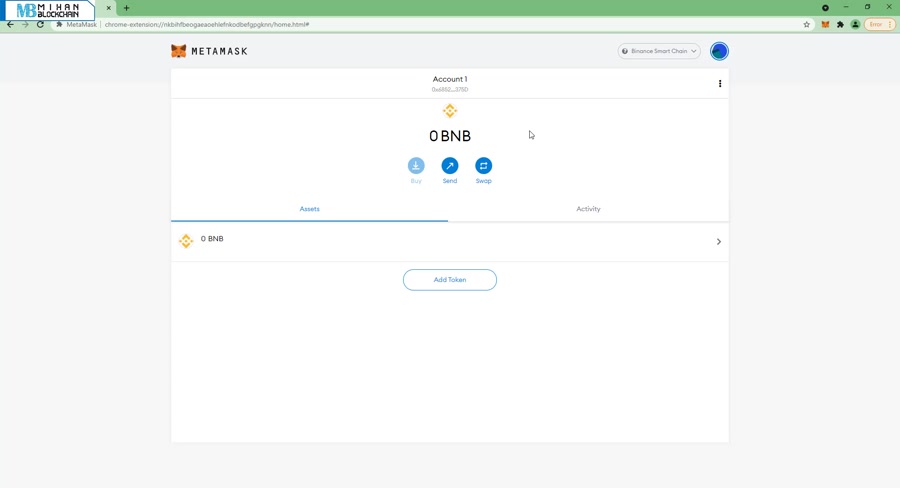
Task: Switch to the Assets tab
Action: tap(309, 209)
